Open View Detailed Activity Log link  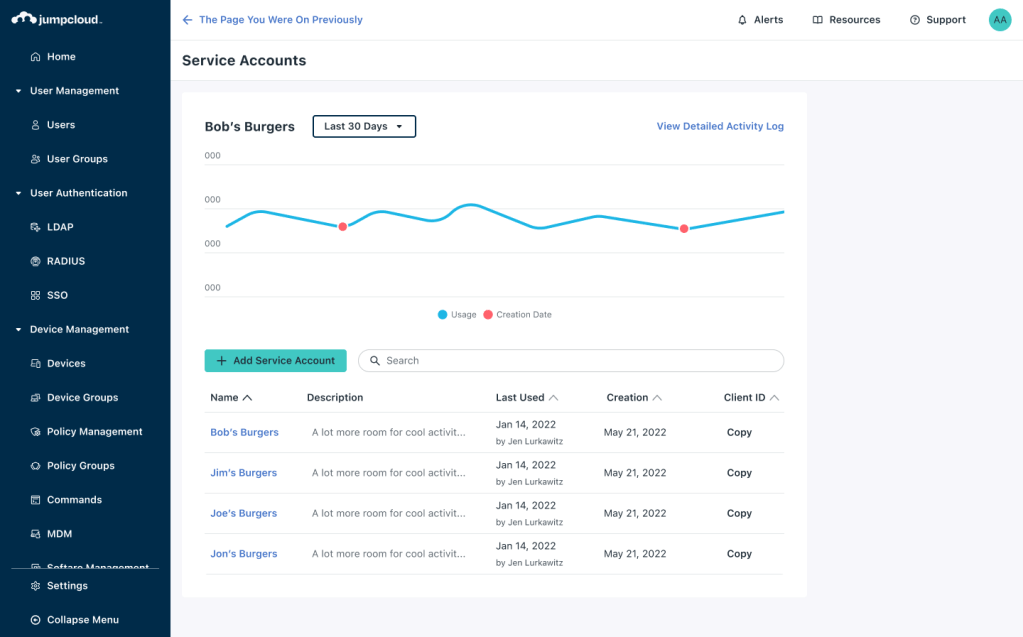pos(720,127)
